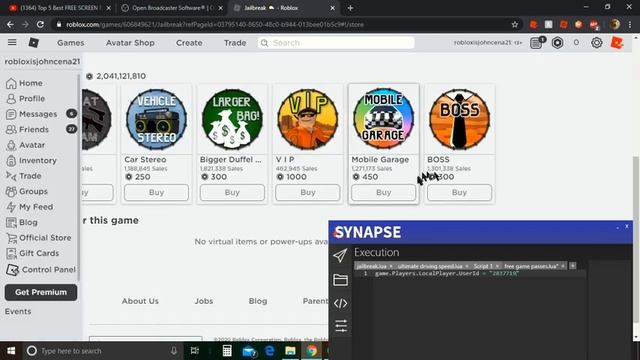Click the red Roblox extension icon in the page header

click(x=617, y=42)
